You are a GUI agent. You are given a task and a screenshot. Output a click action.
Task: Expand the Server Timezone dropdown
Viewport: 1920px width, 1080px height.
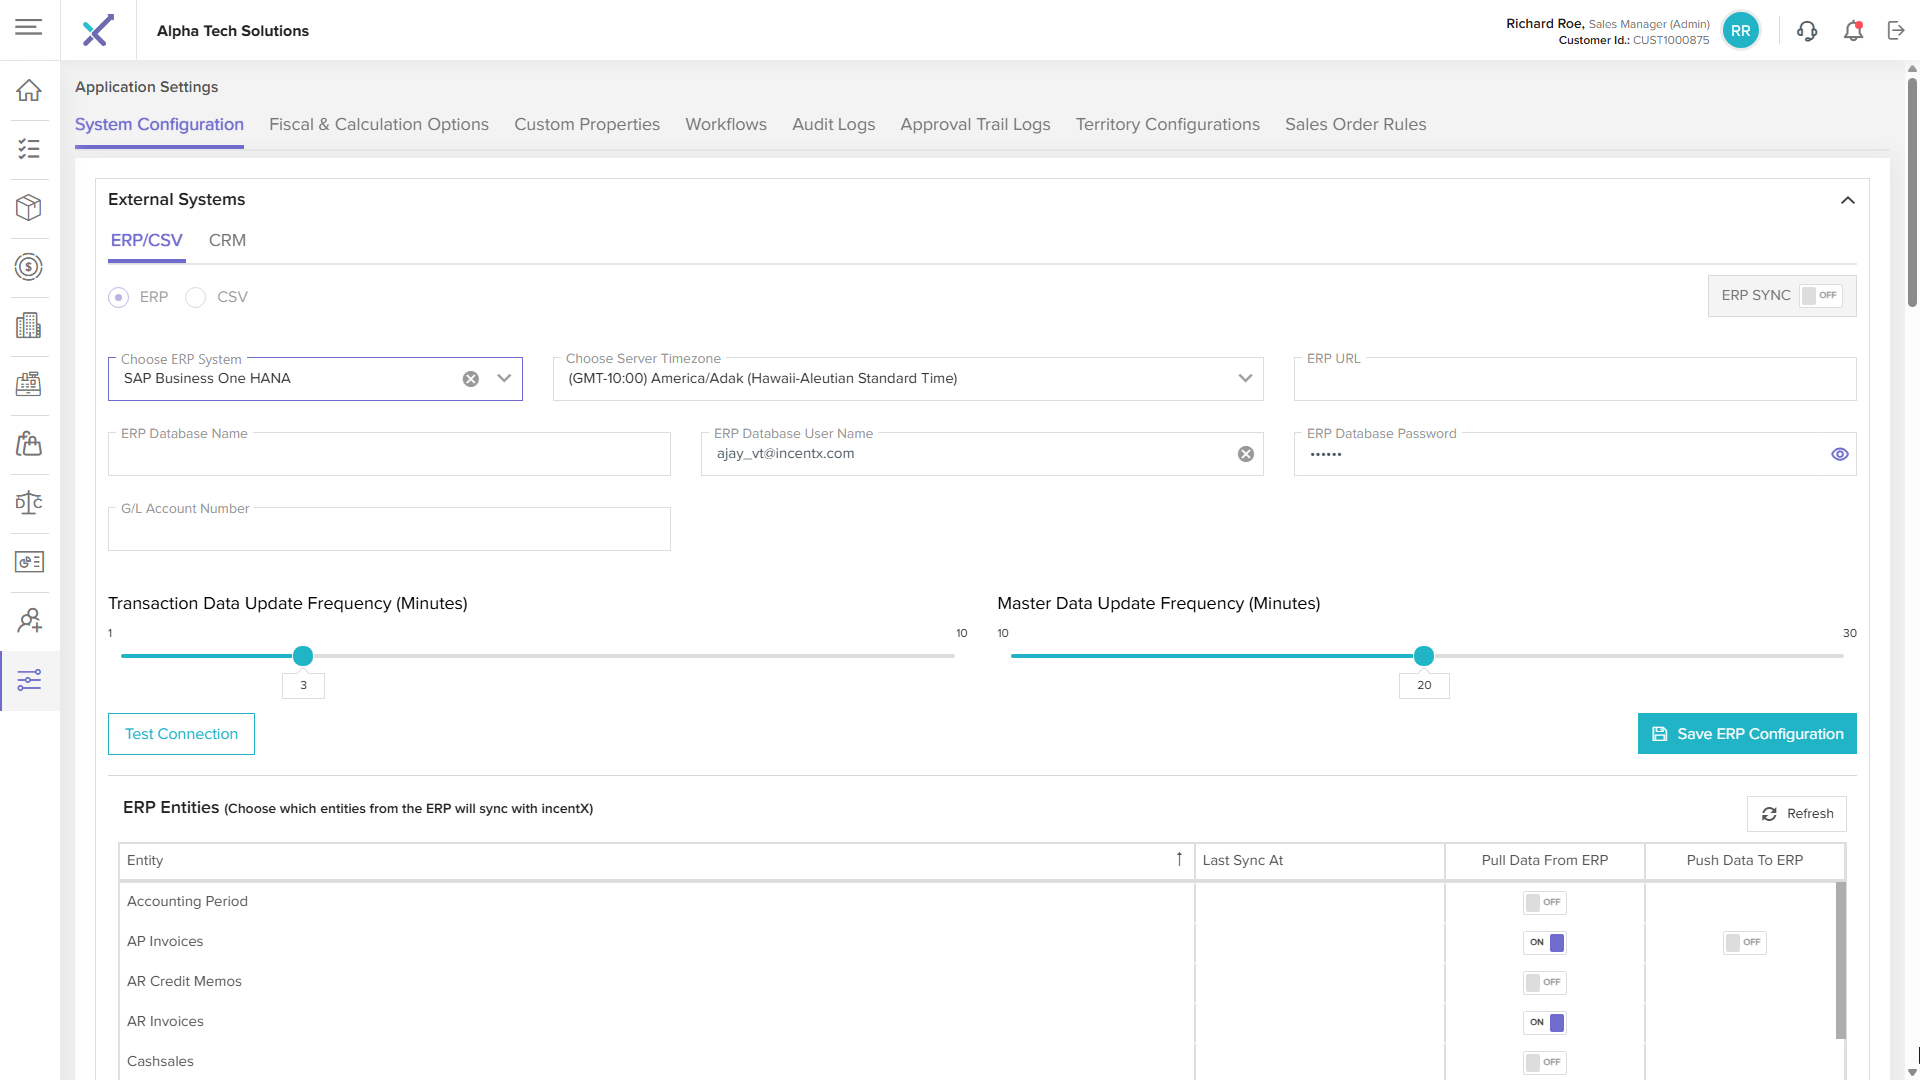coord(1245,379)
